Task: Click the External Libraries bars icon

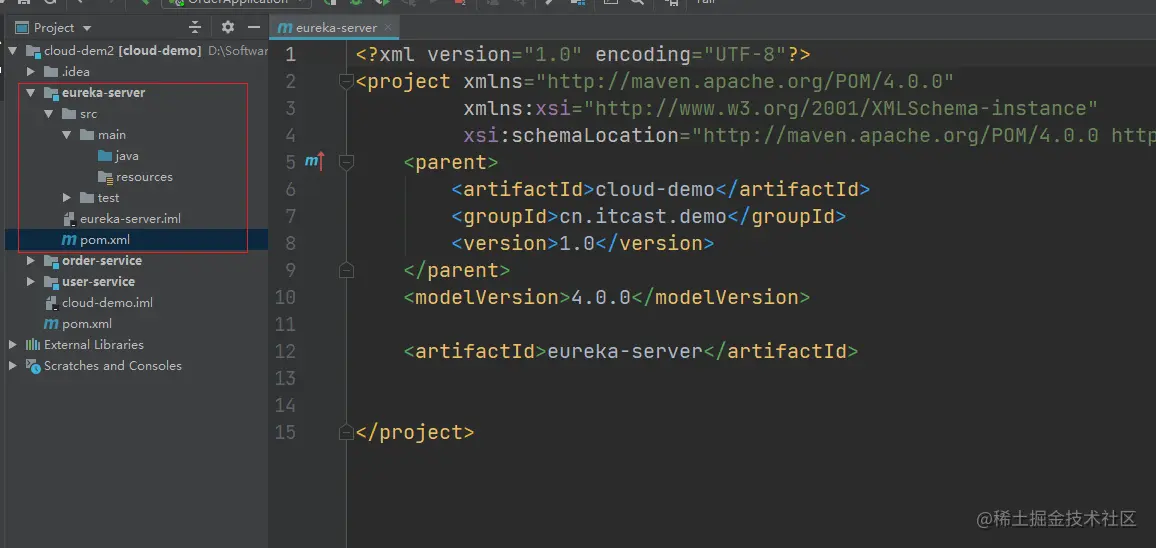Action: tap(33, 344)
